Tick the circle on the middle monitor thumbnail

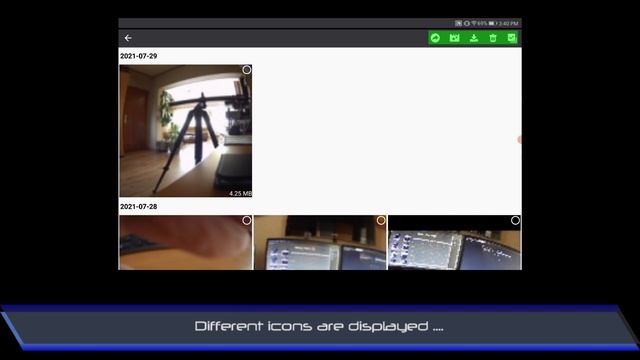(x=381, y=220)
